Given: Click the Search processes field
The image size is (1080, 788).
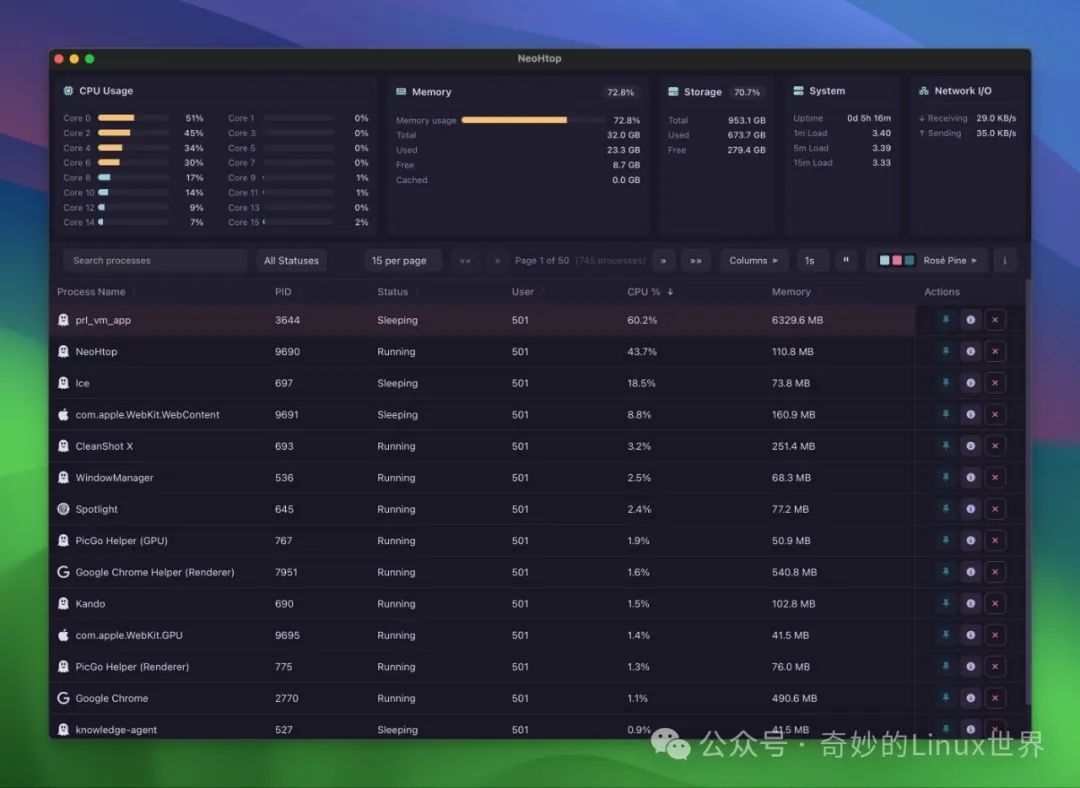Looking at the screenshot, I should click(x=155, y=260).
